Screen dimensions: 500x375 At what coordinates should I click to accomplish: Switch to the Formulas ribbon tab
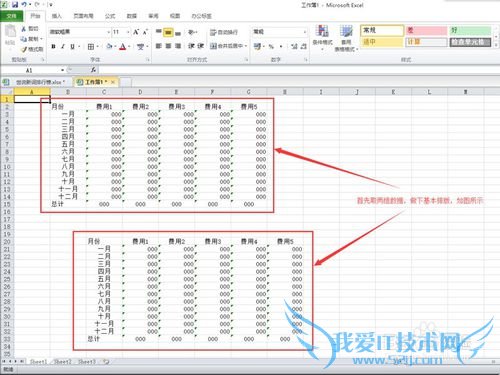point(110,16)
